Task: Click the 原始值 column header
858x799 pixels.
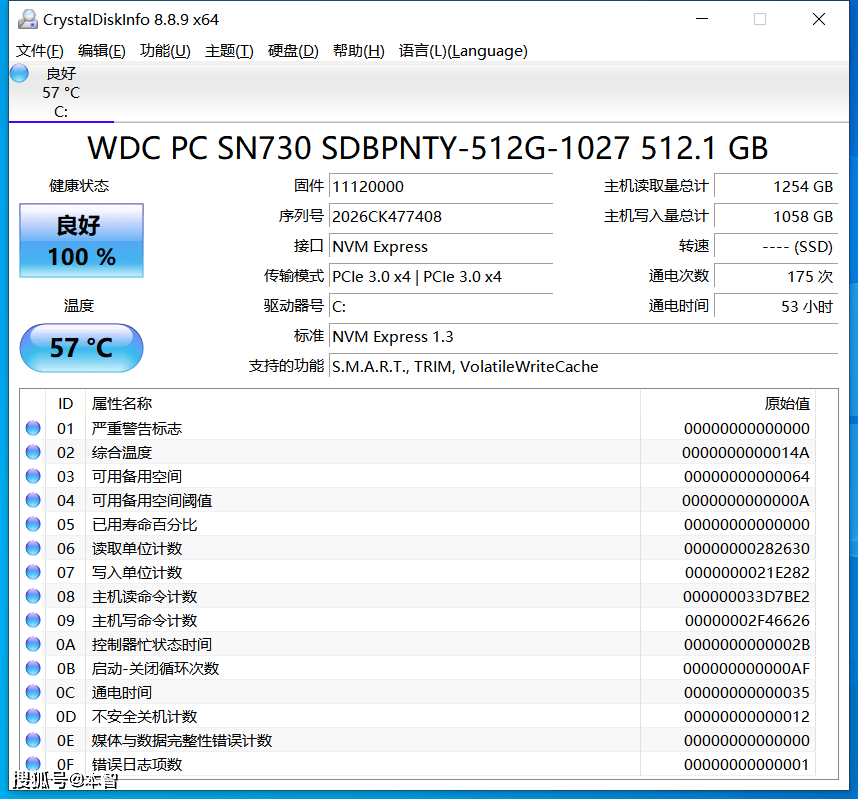Action: (786, 404)
